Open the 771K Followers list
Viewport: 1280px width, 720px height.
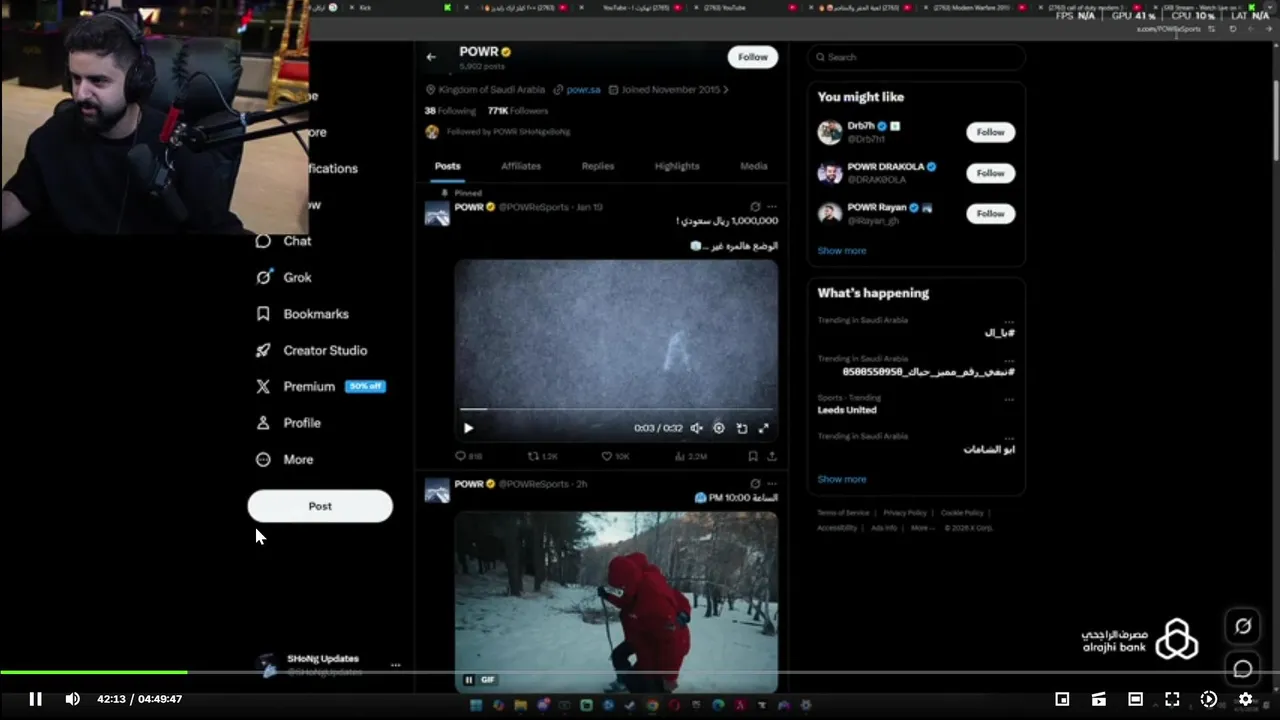pos(518,111)
